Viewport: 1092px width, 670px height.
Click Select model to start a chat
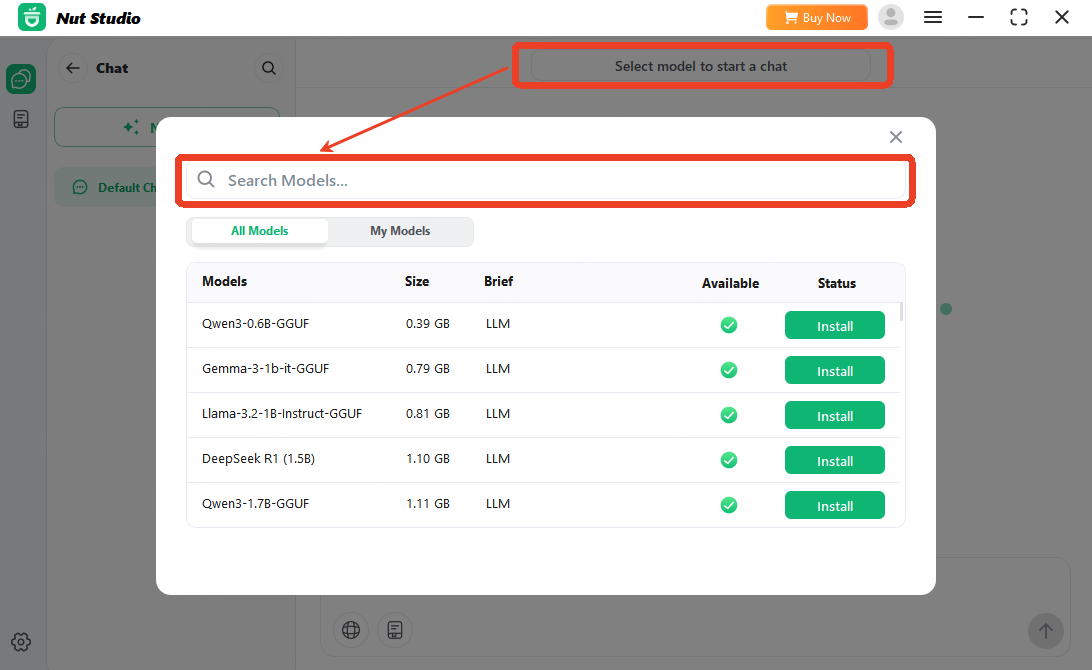point(701,66)
